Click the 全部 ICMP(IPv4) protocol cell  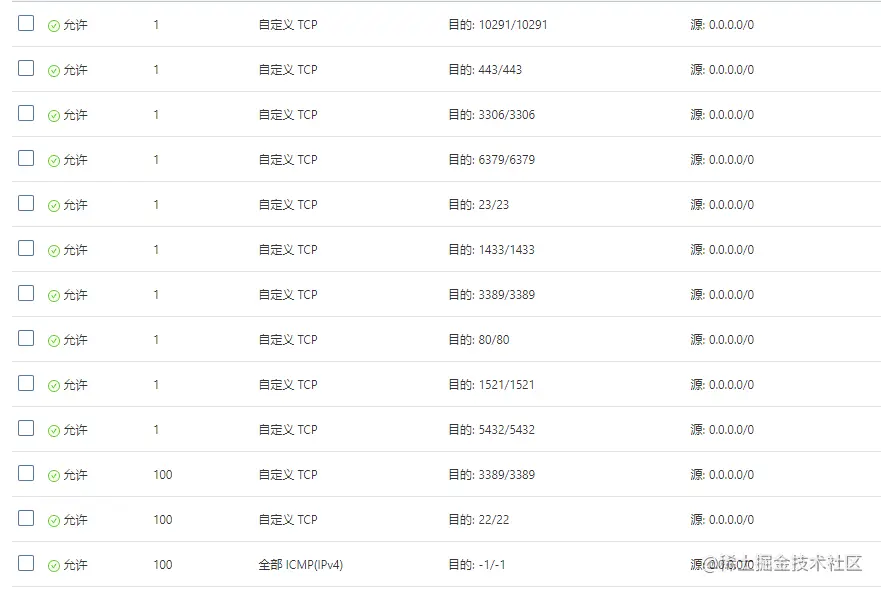[x=301, y=564]
